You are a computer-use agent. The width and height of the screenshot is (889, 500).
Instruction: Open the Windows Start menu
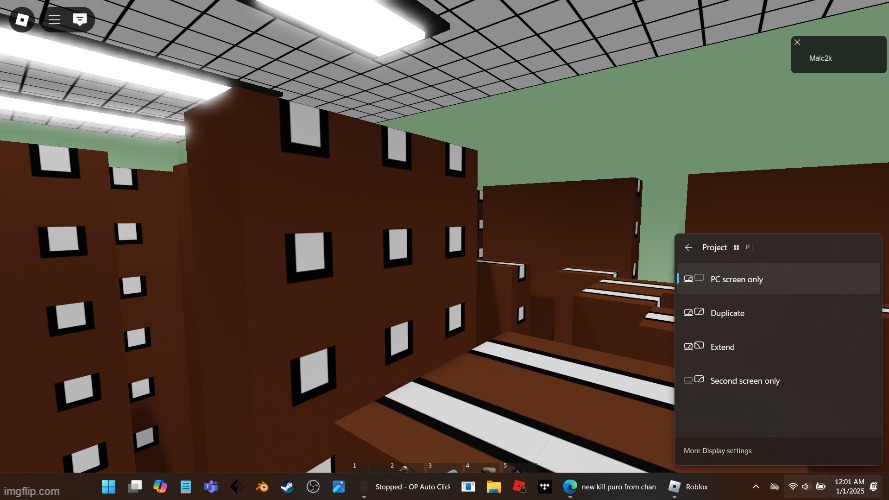[108, 486]
